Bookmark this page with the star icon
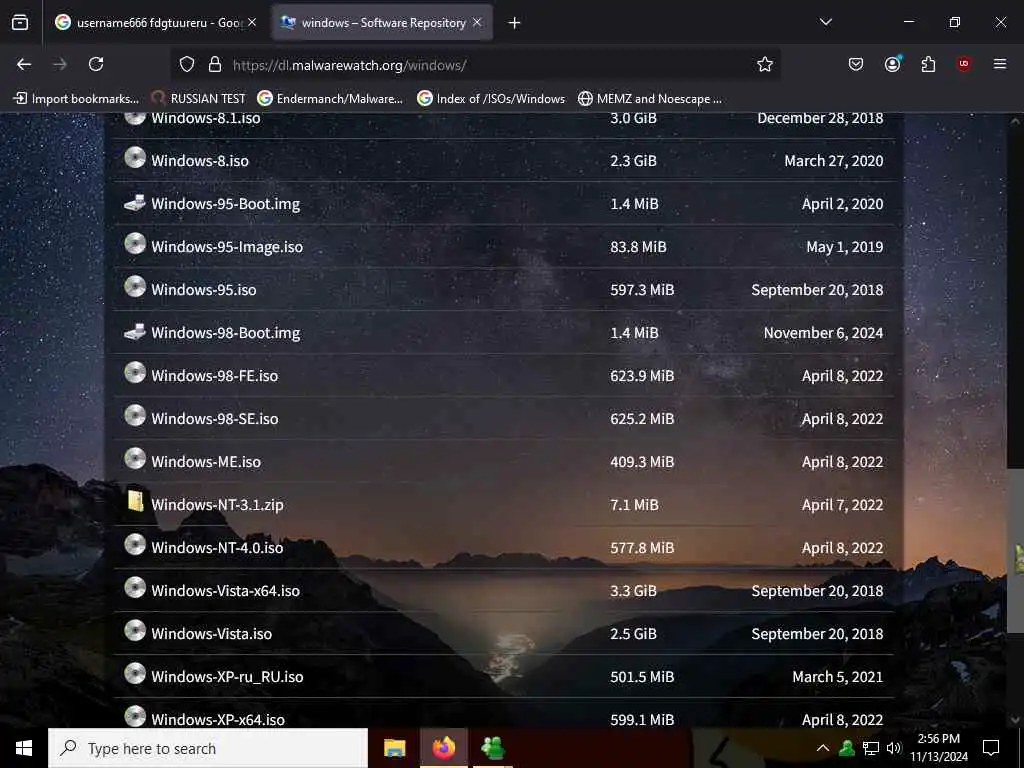 click(x=765, y=64)
